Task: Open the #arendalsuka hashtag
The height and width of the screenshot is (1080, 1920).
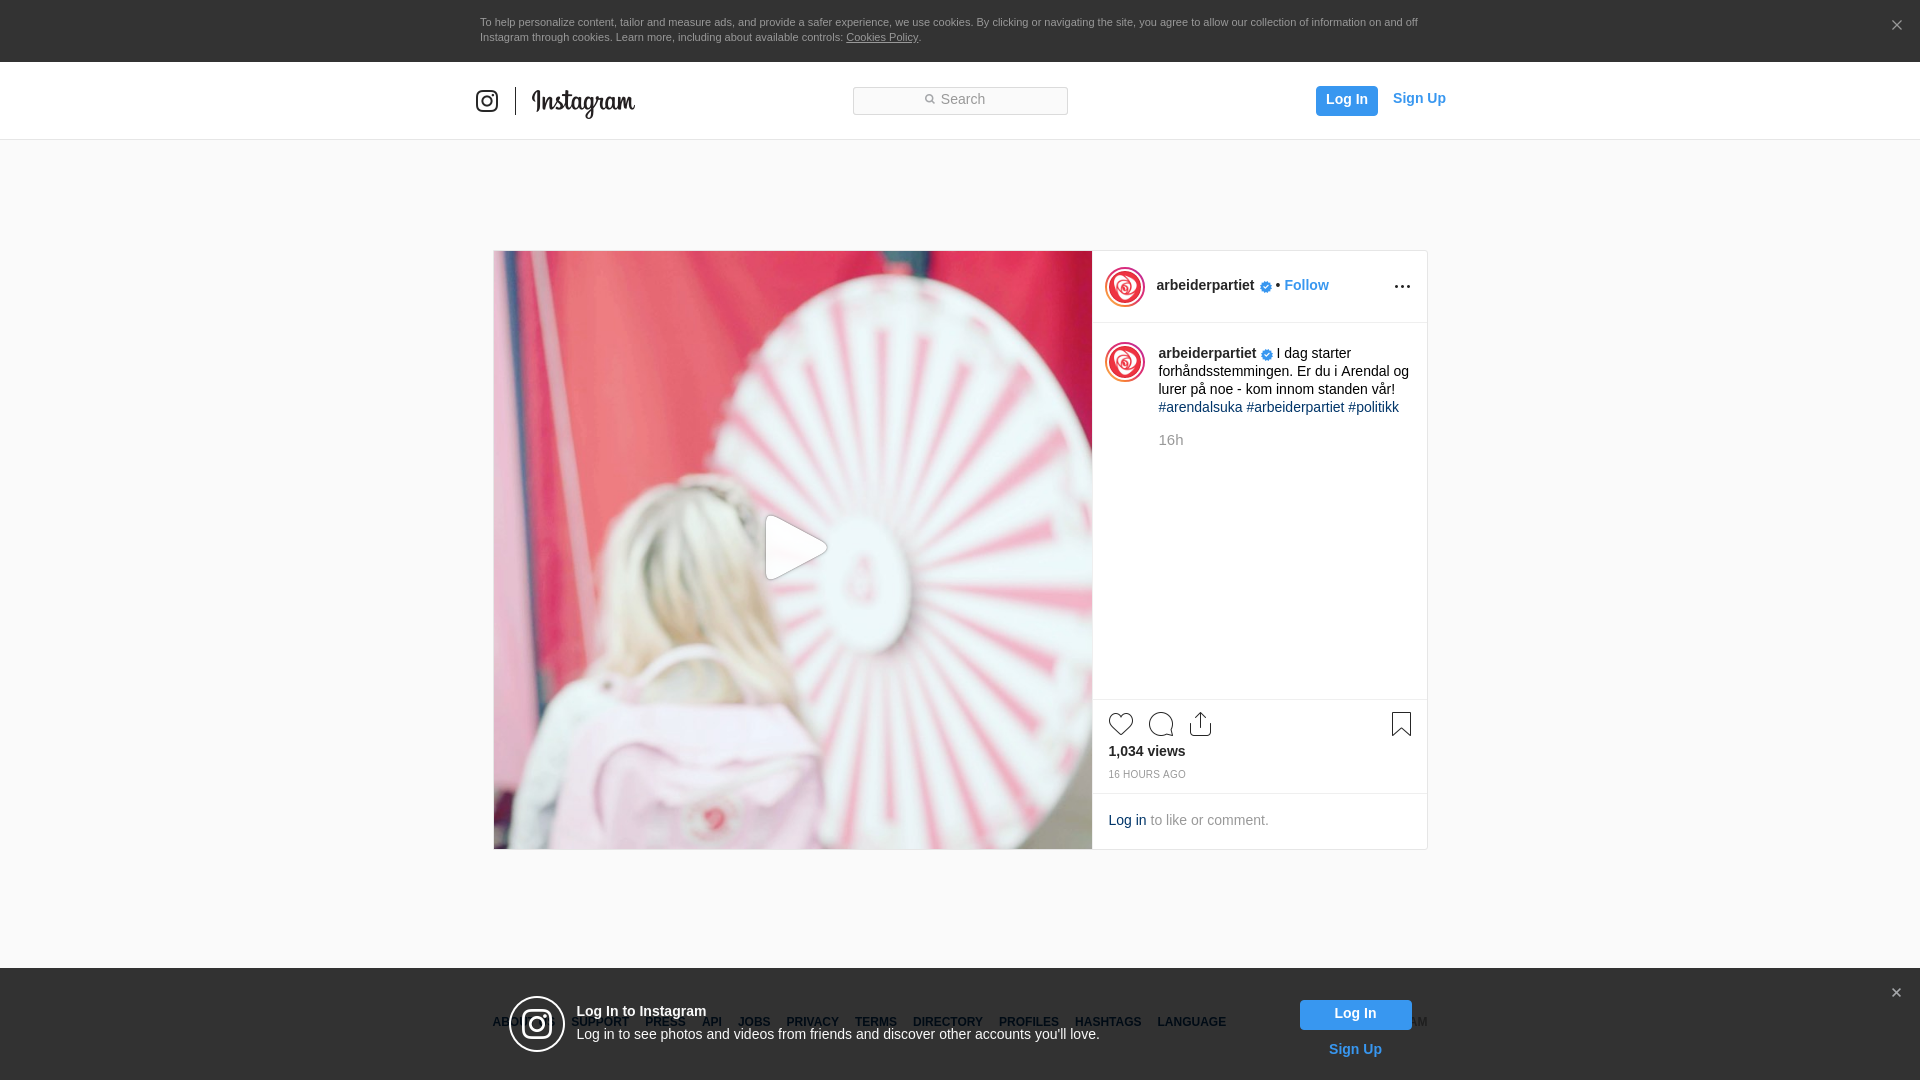Action: pyautogui.click(x=1200, y=407)
